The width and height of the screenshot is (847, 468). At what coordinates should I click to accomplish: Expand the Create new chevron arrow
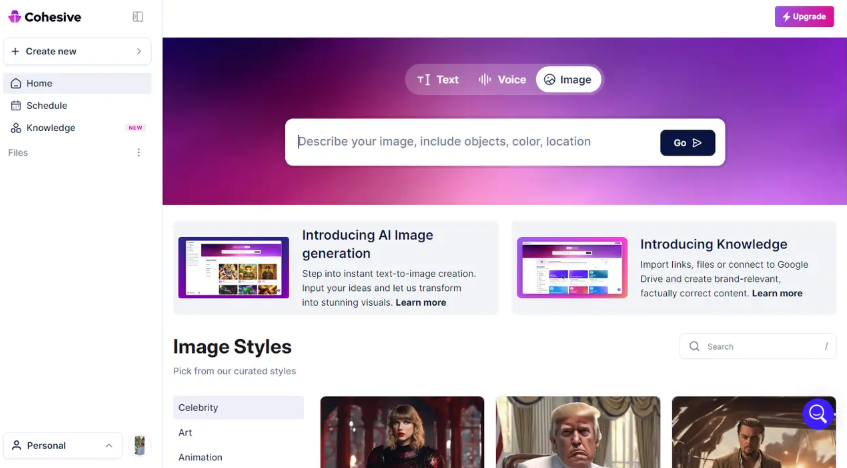coord(139,51)
